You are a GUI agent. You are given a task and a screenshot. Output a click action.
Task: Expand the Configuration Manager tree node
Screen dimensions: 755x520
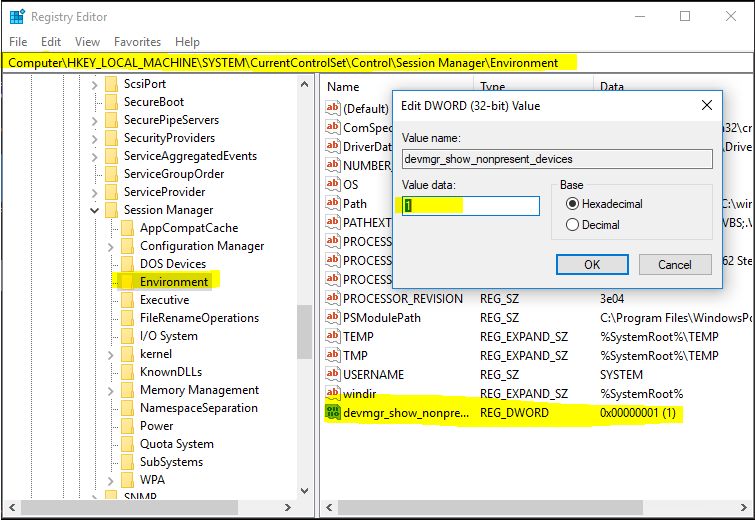(x=111, y=247)
